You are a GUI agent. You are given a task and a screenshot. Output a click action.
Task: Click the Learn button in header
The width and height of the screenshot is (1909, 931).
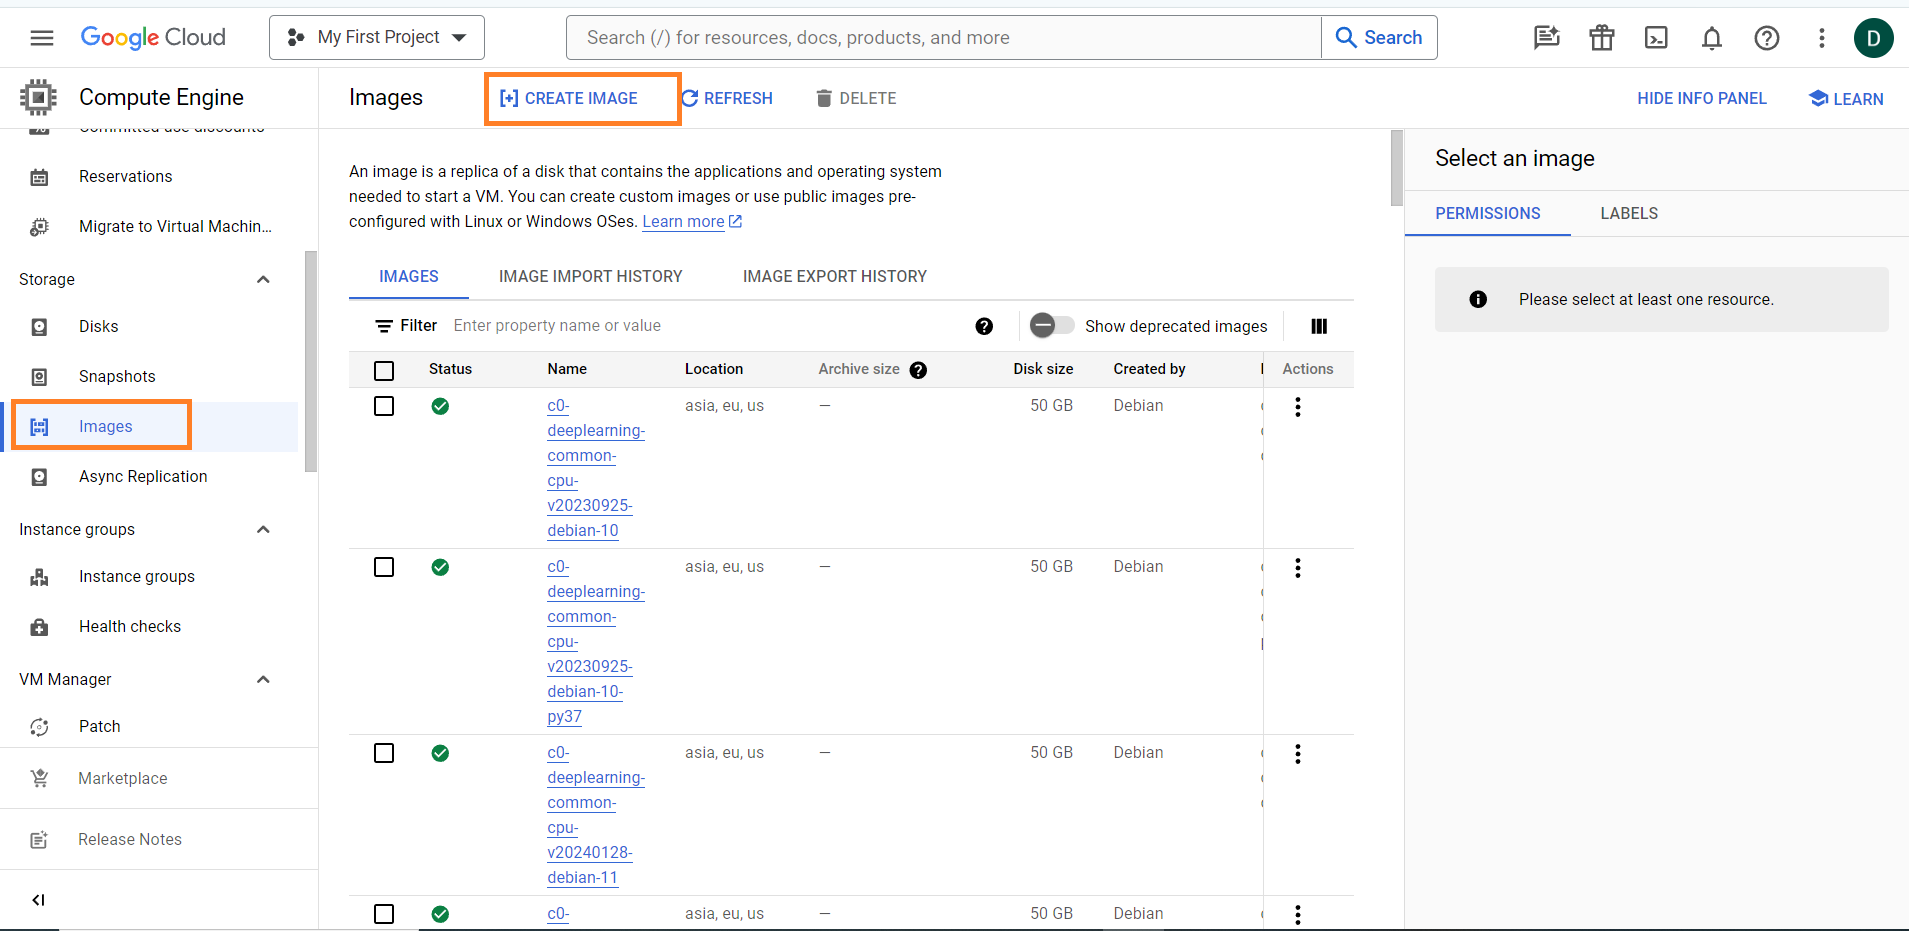pyautogui.click(x=1846, y=98)
